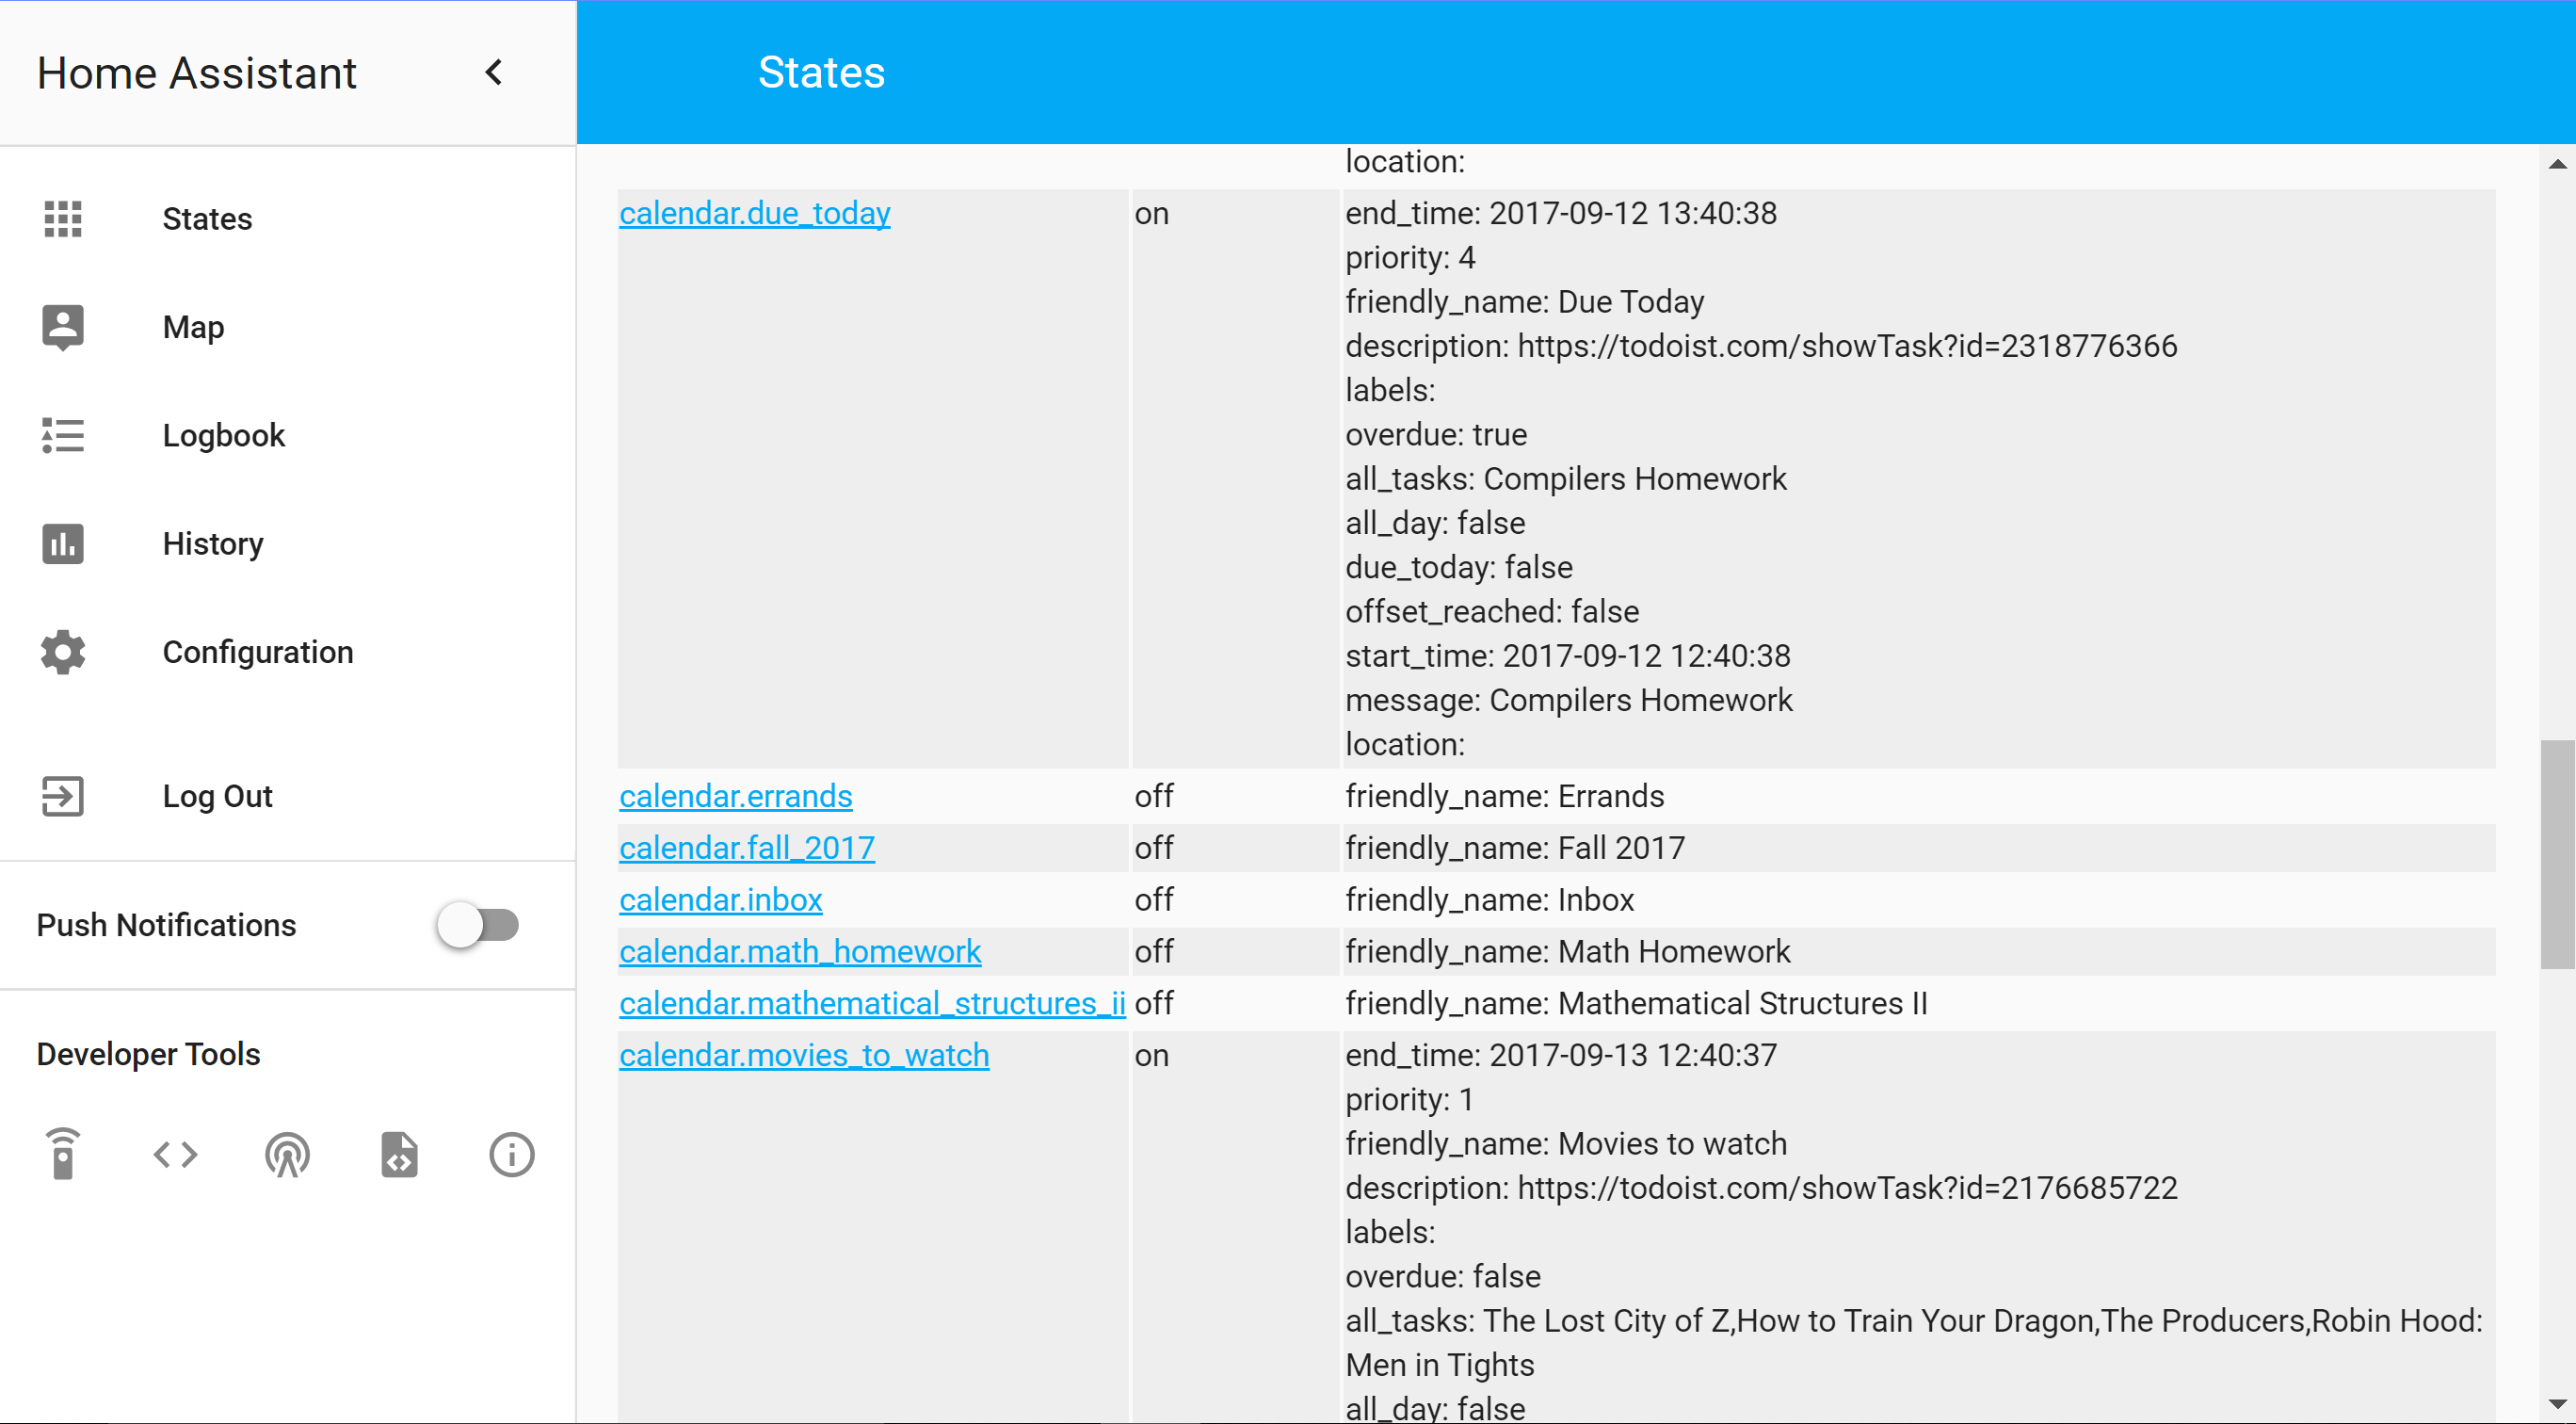Open the calendar.movies_to_watch entity link
The width and height of the screenshot is (2576, 1424).
click(x=804, y=1055)
